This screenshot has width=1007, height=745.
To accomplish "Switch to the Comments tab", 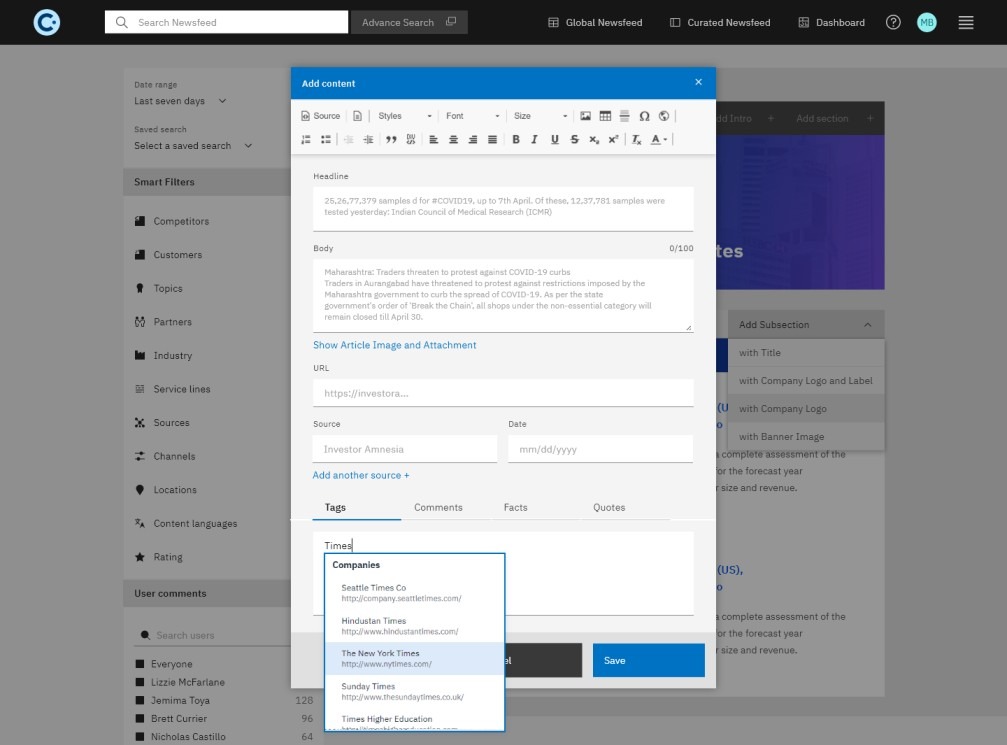I will (438, 507).
